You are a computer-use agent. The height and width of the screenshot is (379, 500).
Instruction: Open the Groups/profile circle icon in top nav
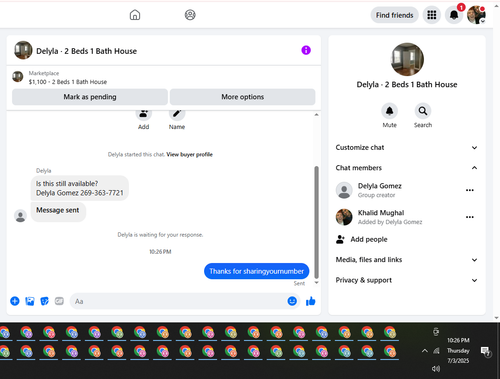point(190,15)
